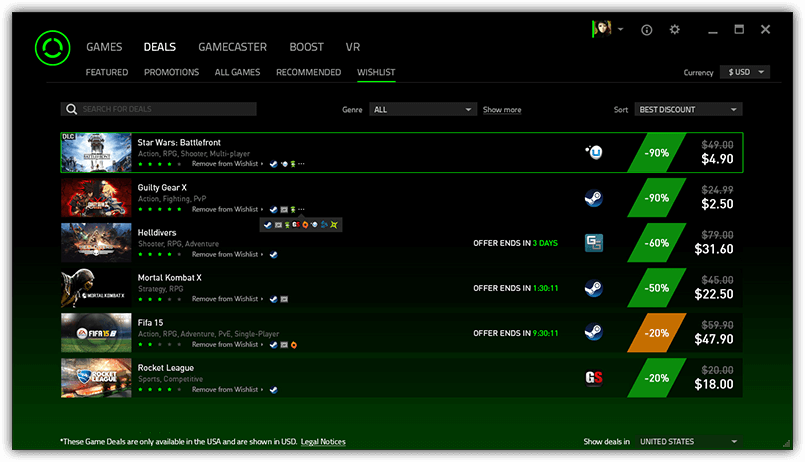Click the GamersGate store icon for Helldivers
Image resolution: width=805 pixels, height=462 pixels.
(594, 243)
